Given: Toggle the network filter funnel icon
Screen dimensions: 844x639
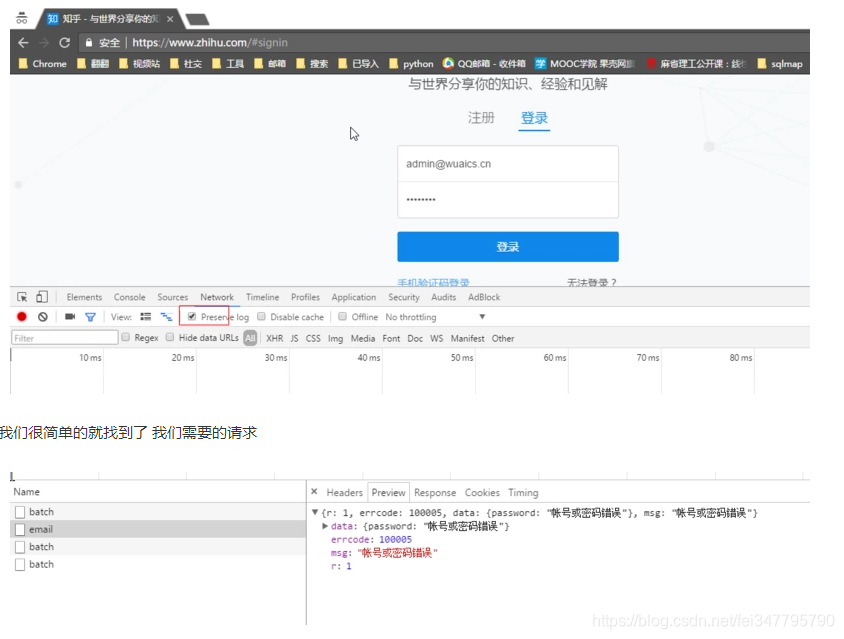Looking at the screenshot, I should (90, 317).
